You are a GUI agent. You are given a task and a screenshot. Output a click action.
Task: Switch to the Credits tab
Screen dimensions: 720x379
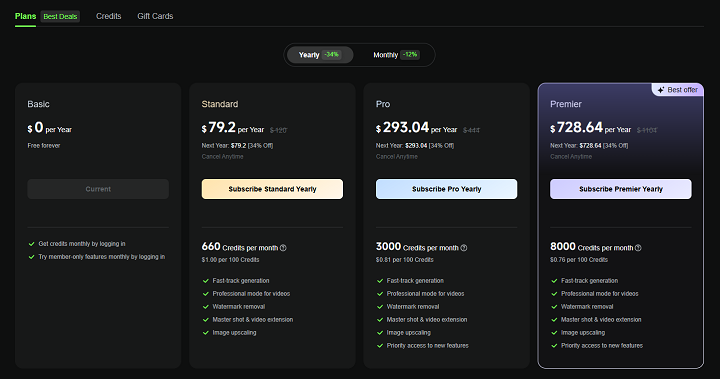tap(108, 16)
